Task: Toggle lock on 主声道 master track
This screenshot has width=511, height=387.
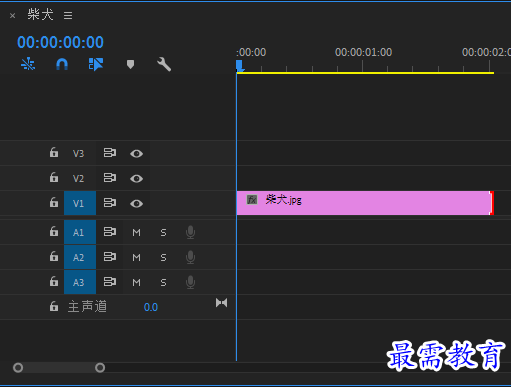Action: 54,306
